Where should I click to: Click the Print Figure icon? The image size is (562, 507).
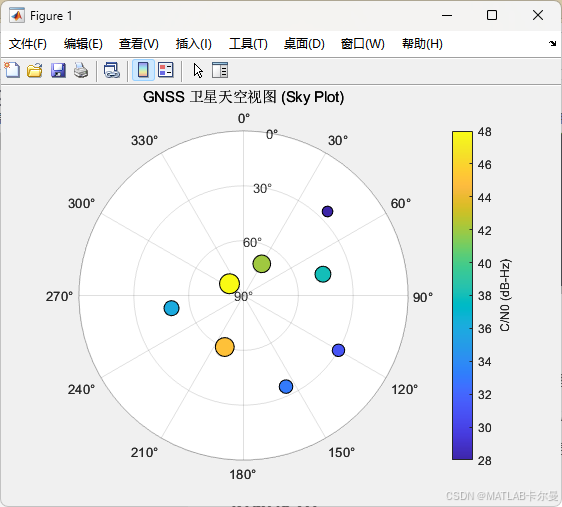click(x=81, y=70)
